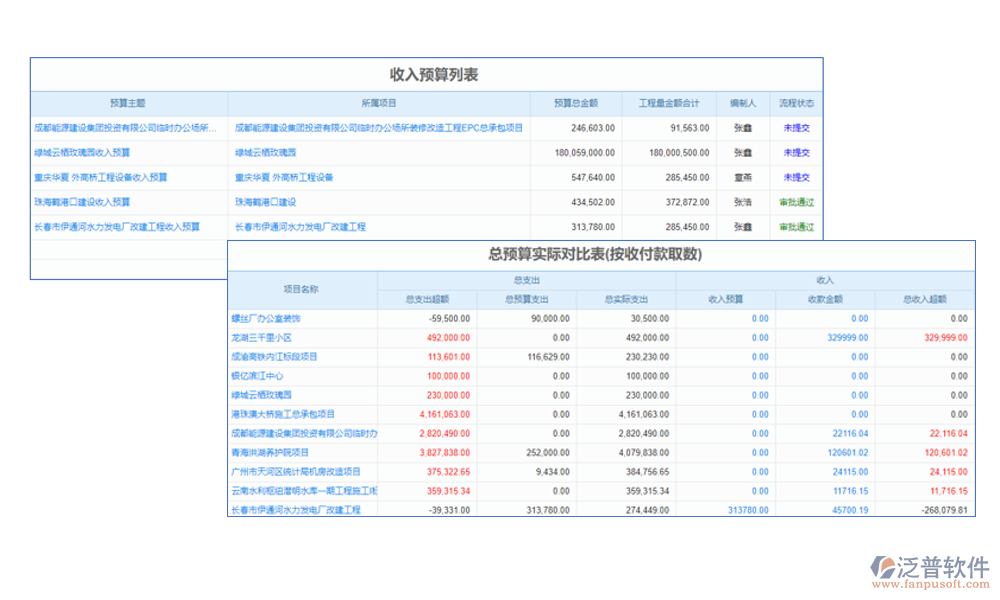Click 未提交 status in 绿城云栖玫瑰园 row
Screen dimensions: 1000x600
796,153
